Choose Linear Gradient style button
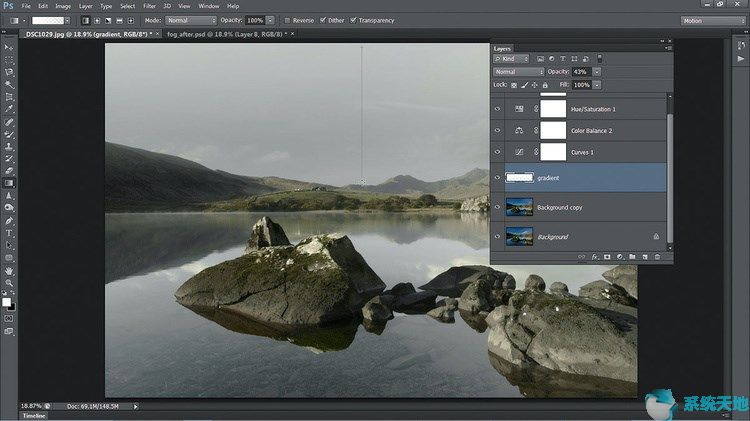750x421 pixels. [86, 21]
